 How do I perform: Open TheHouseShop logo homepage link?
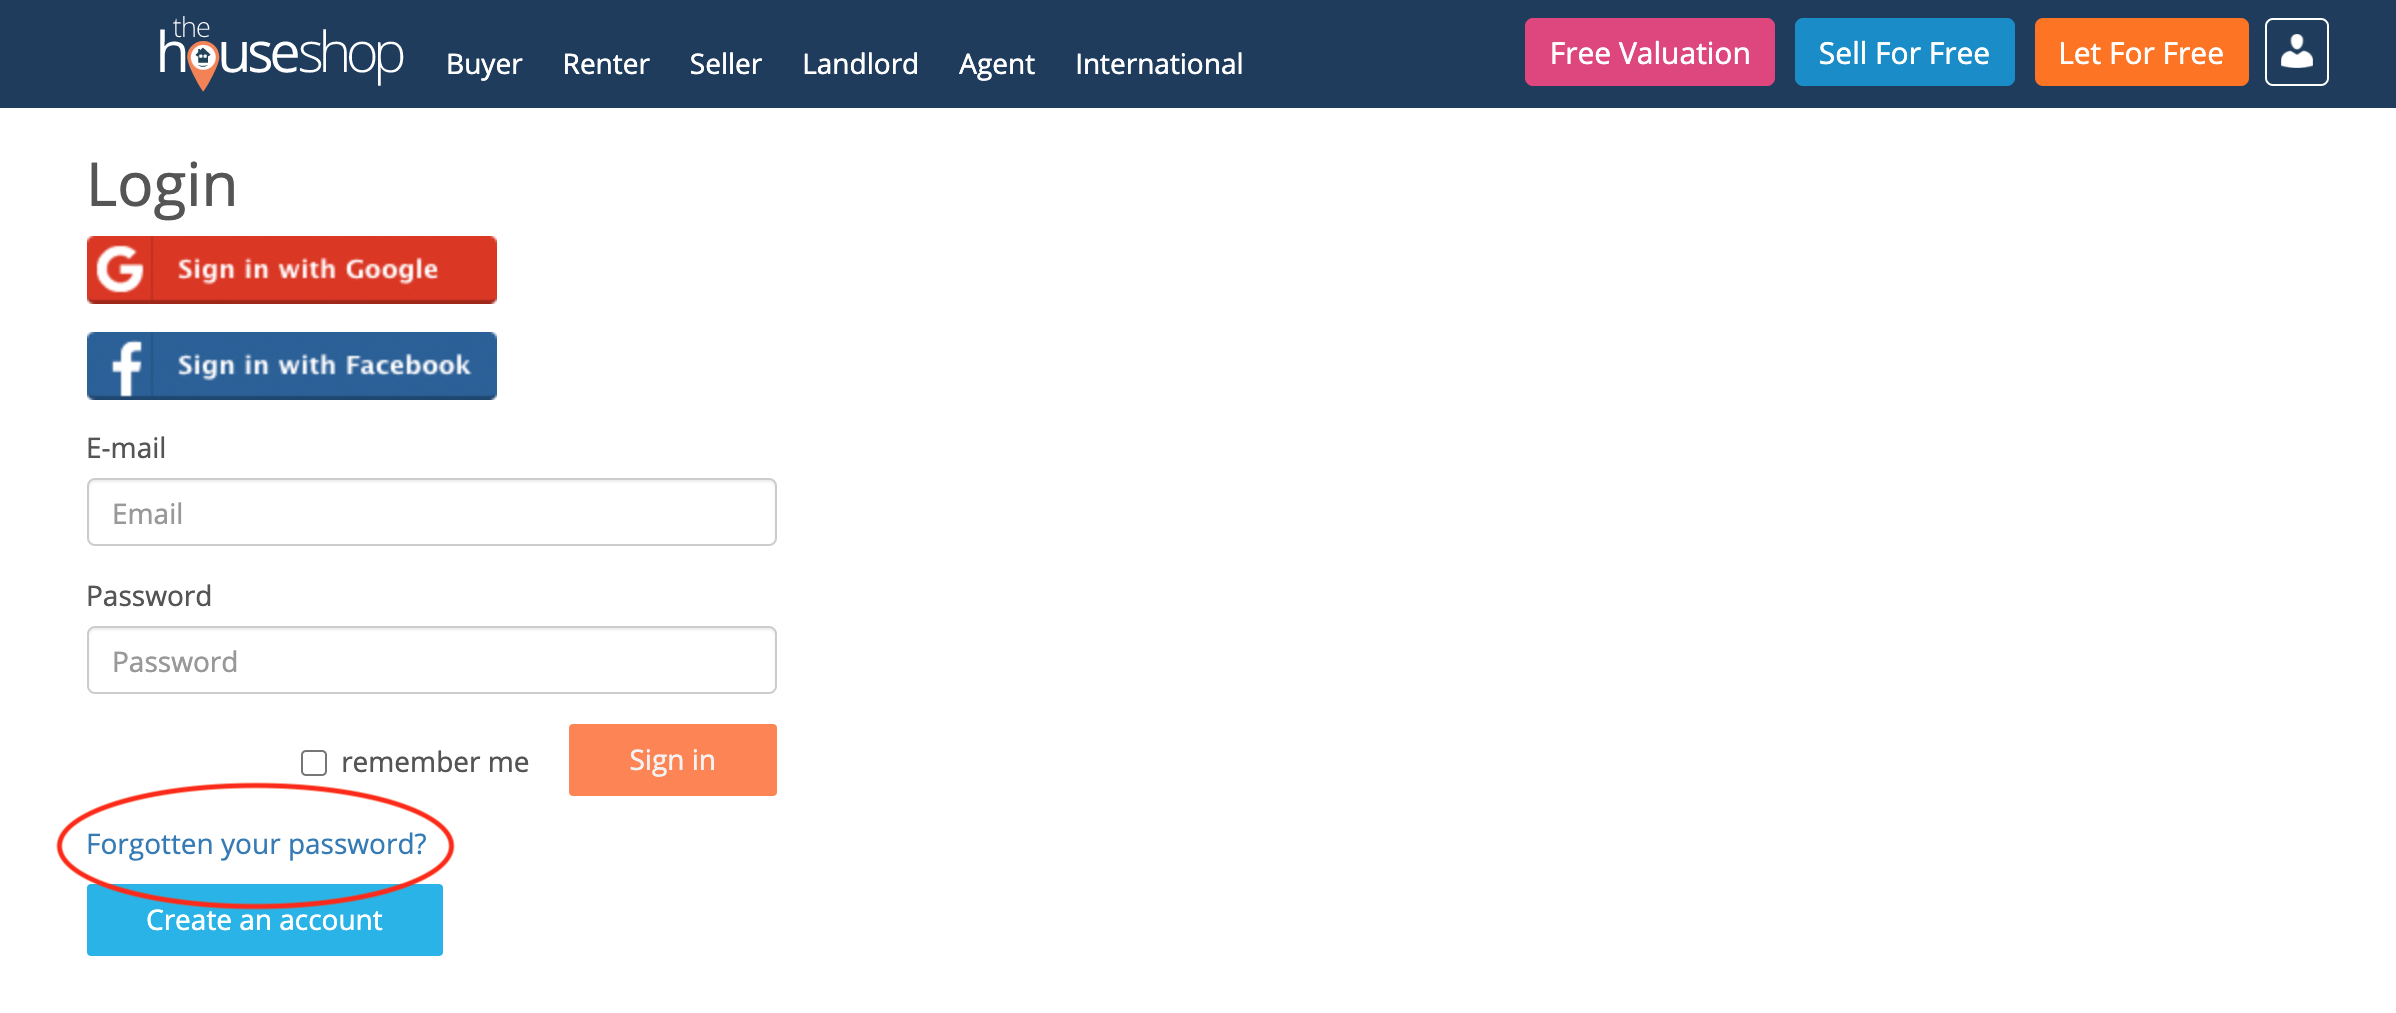[281, 54]
